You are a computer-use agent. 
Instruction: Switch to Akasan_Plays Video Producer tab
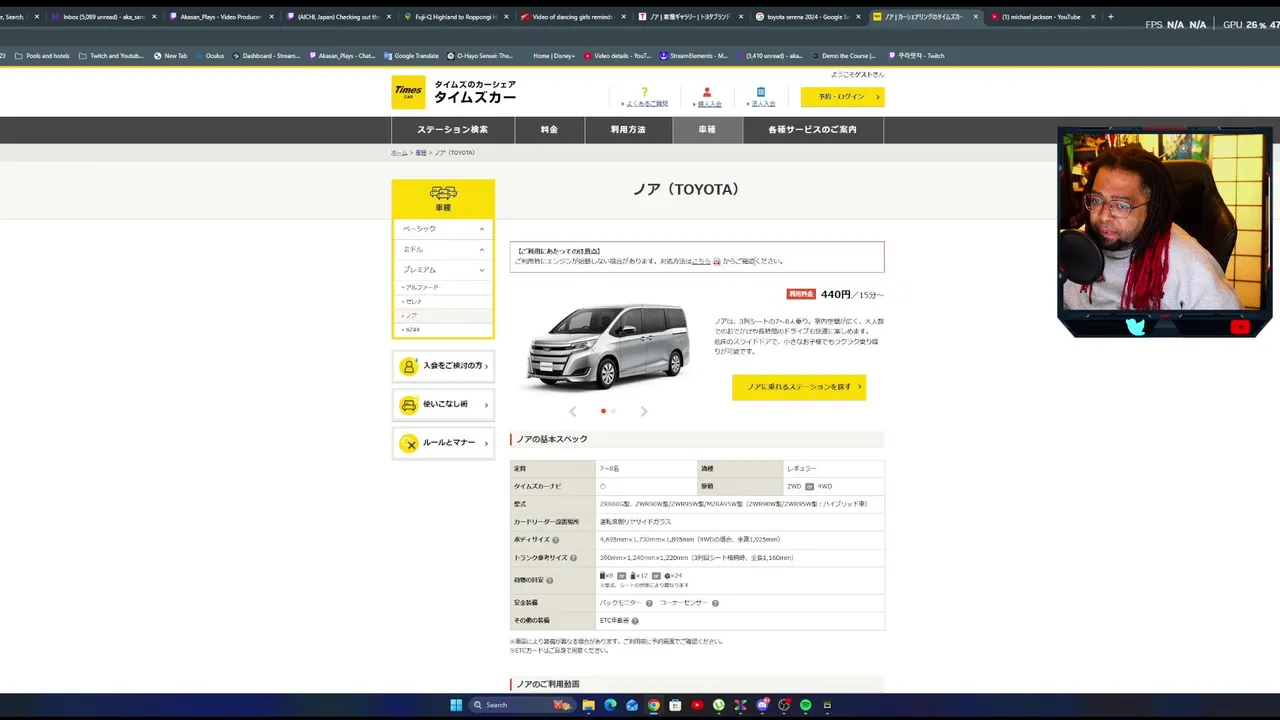point(221,17)
